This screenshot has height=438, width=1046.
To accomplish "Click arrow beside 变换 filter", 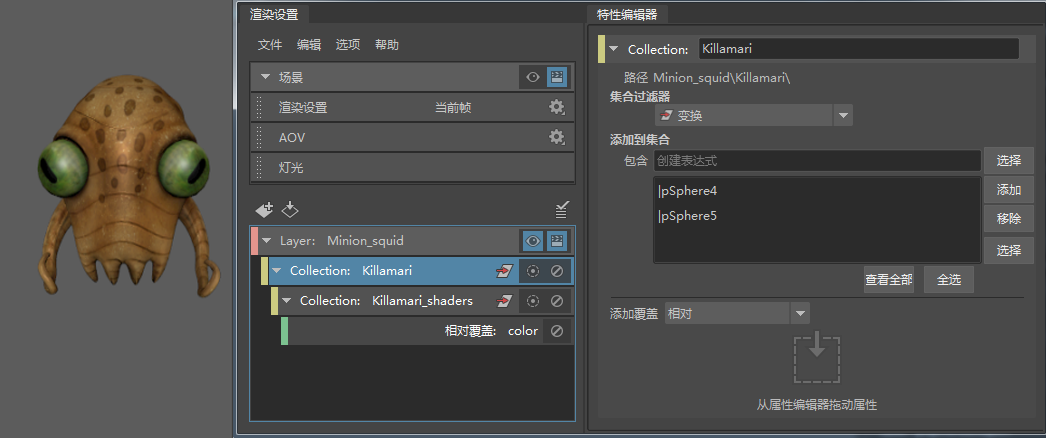I will (843, 115).
